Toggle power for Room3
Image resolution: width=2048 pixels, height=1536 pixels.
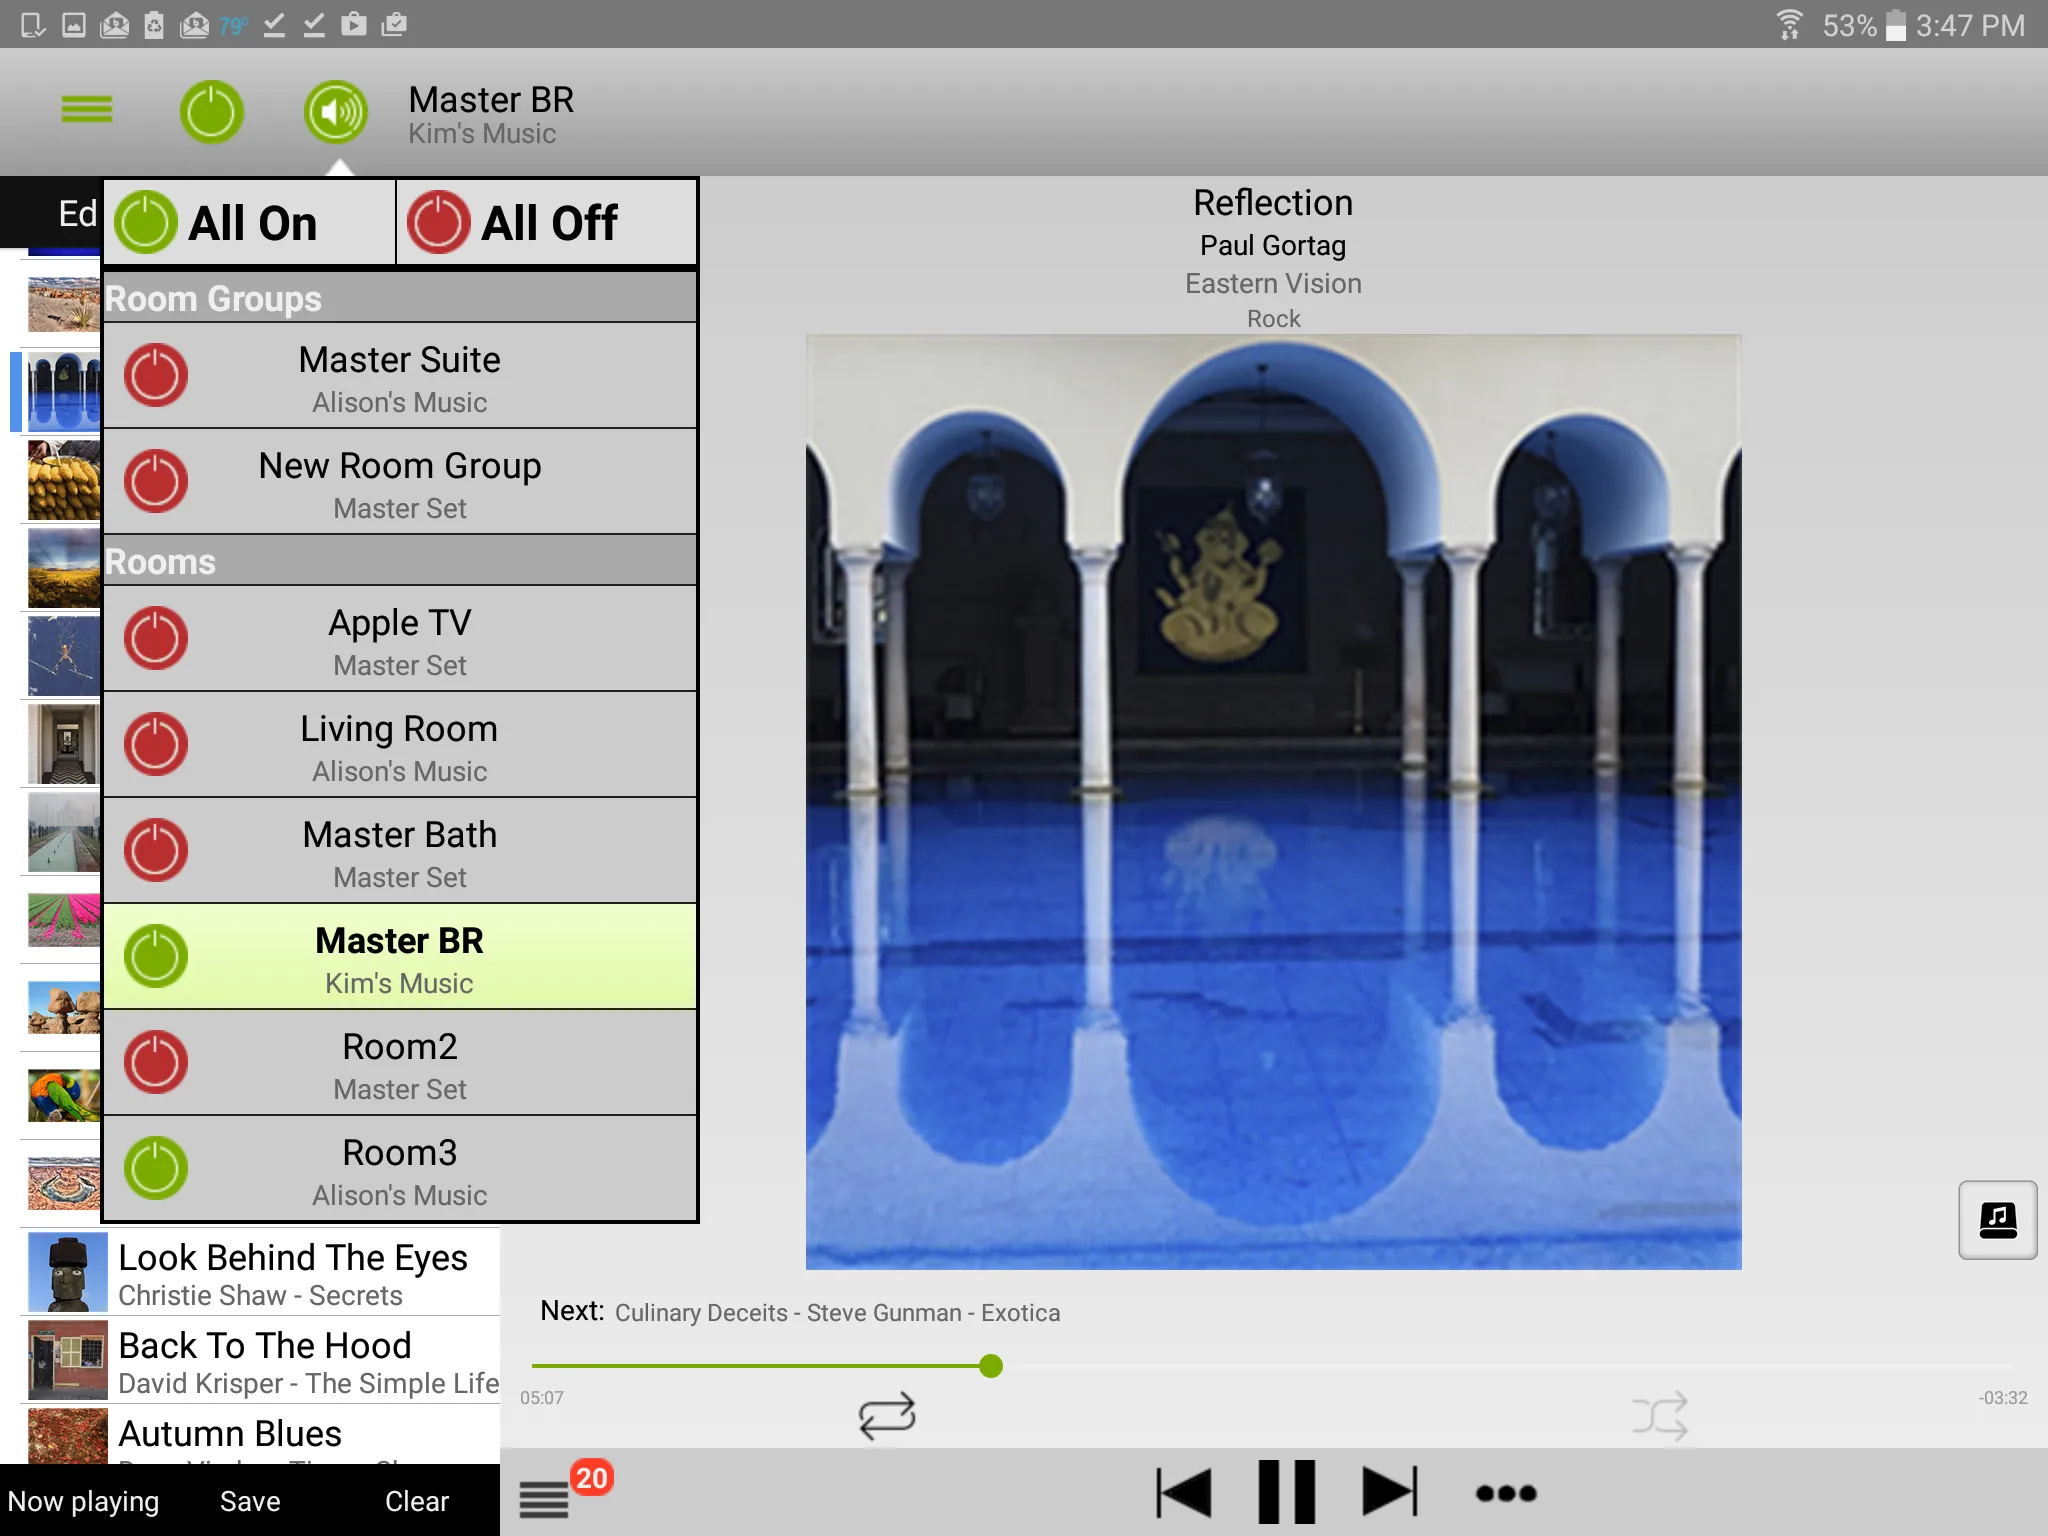pos(156,1169)
